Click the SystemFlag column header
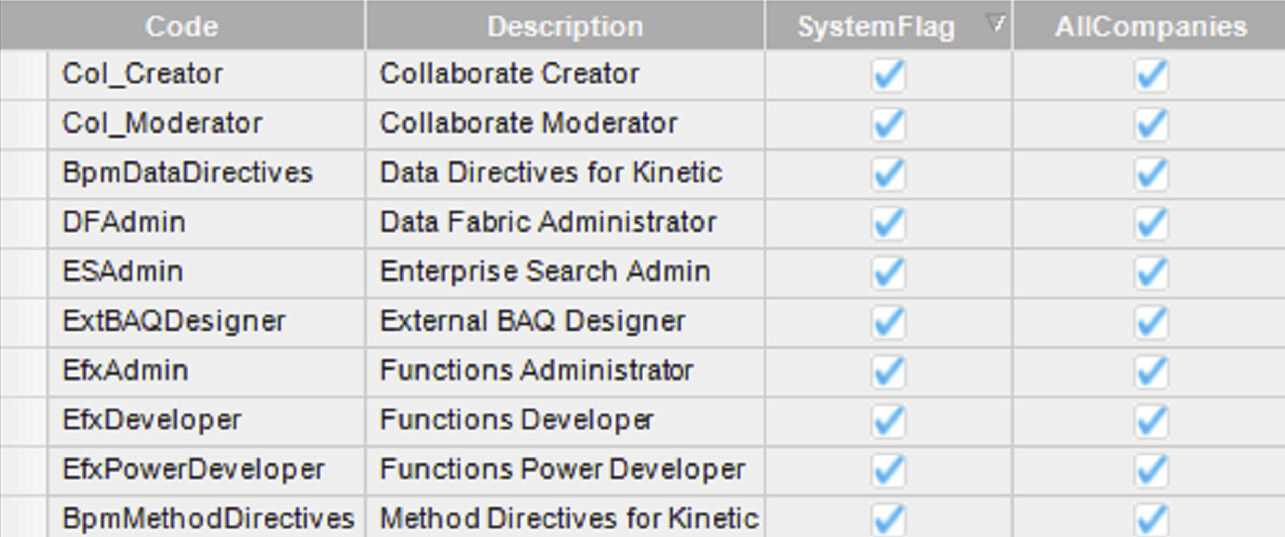 (x=876, y=26)
